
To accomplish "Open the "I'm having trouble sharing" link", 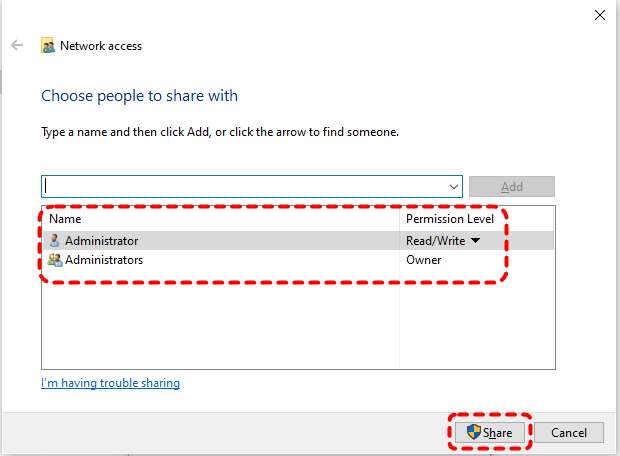I will point(110,383).
